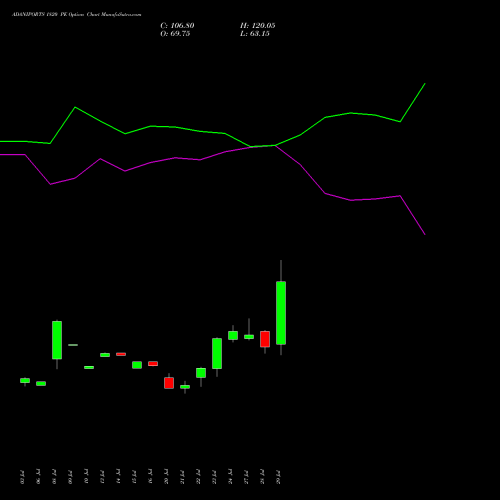Viewport: 500px width, 500px height.
Task: Click the close value C: 106.80
Action: [177, 26]
